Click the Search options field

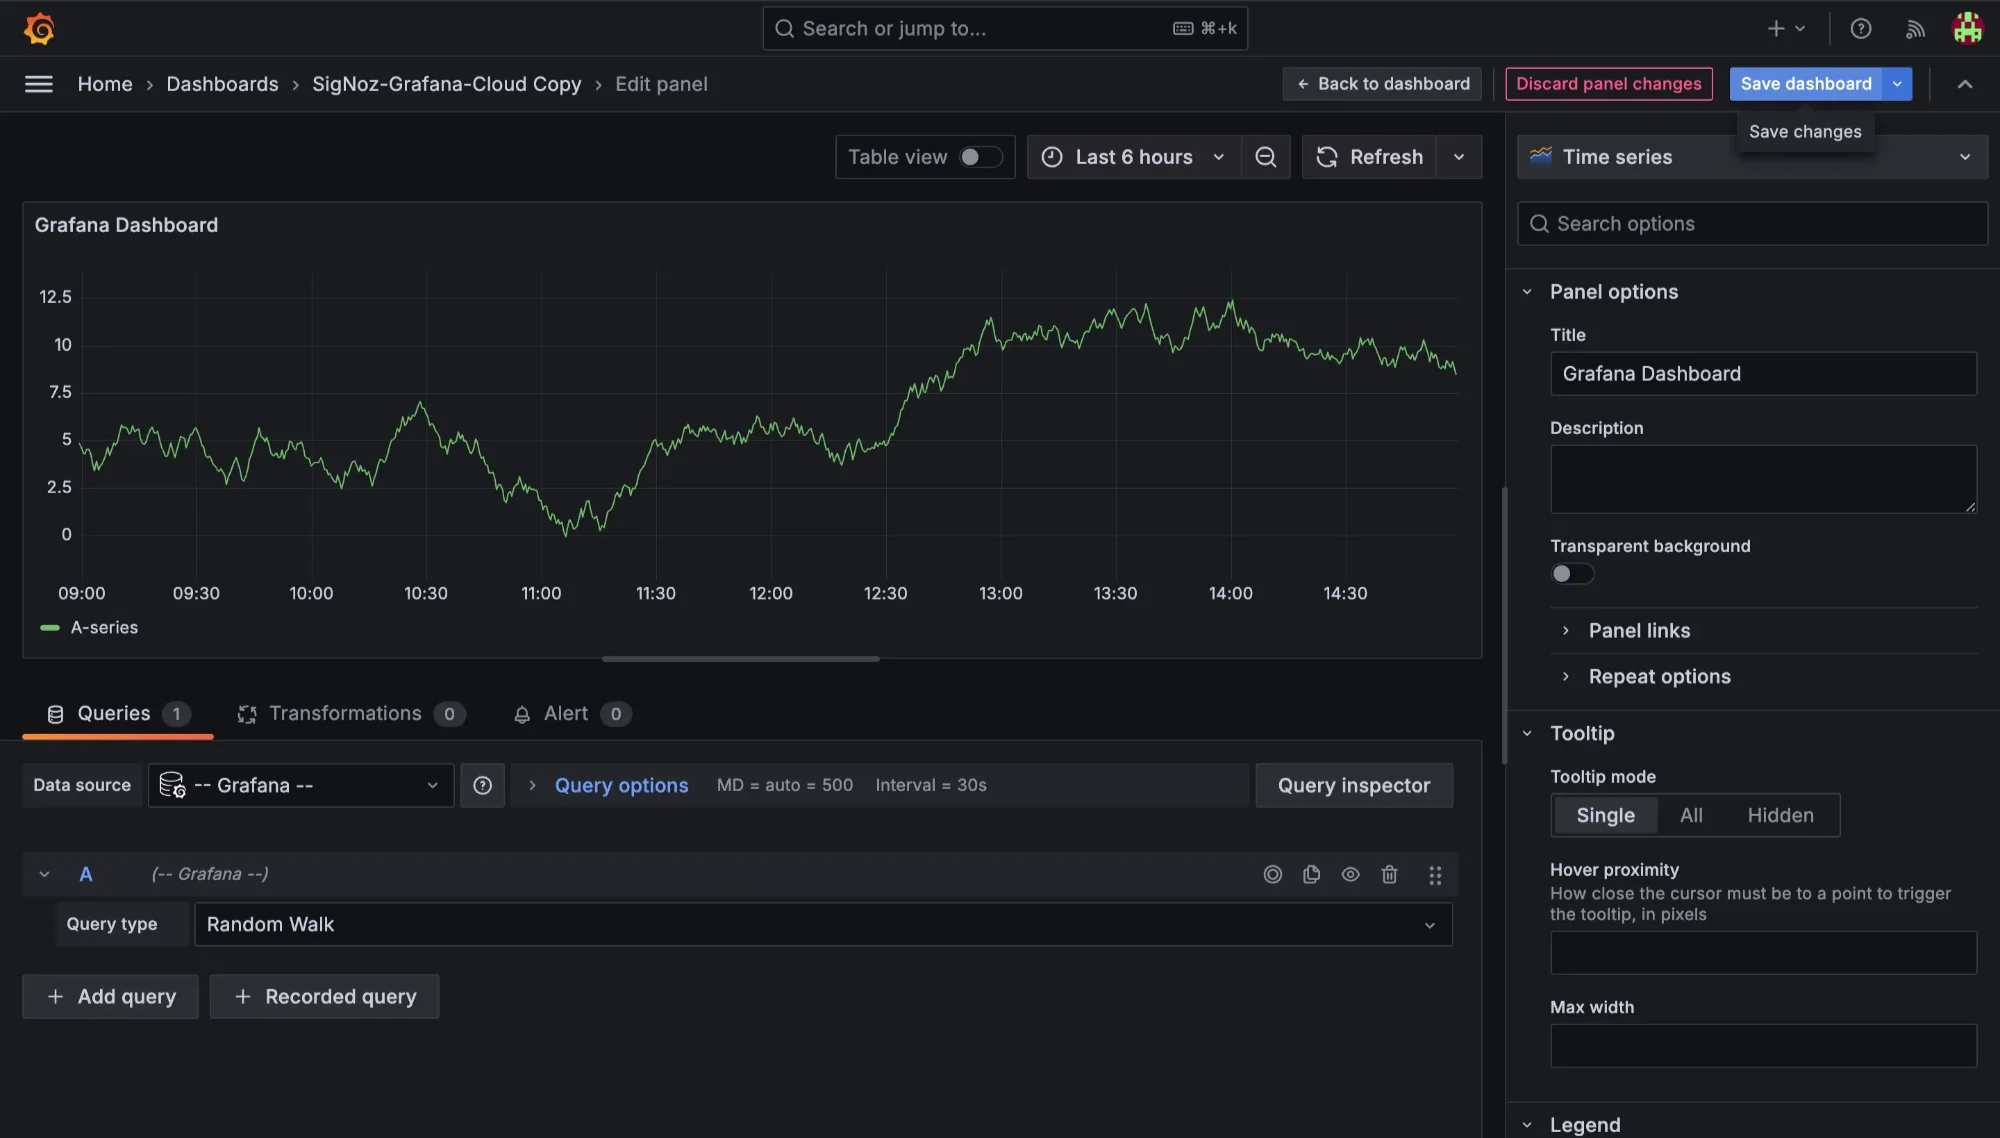pos(1752,224)
